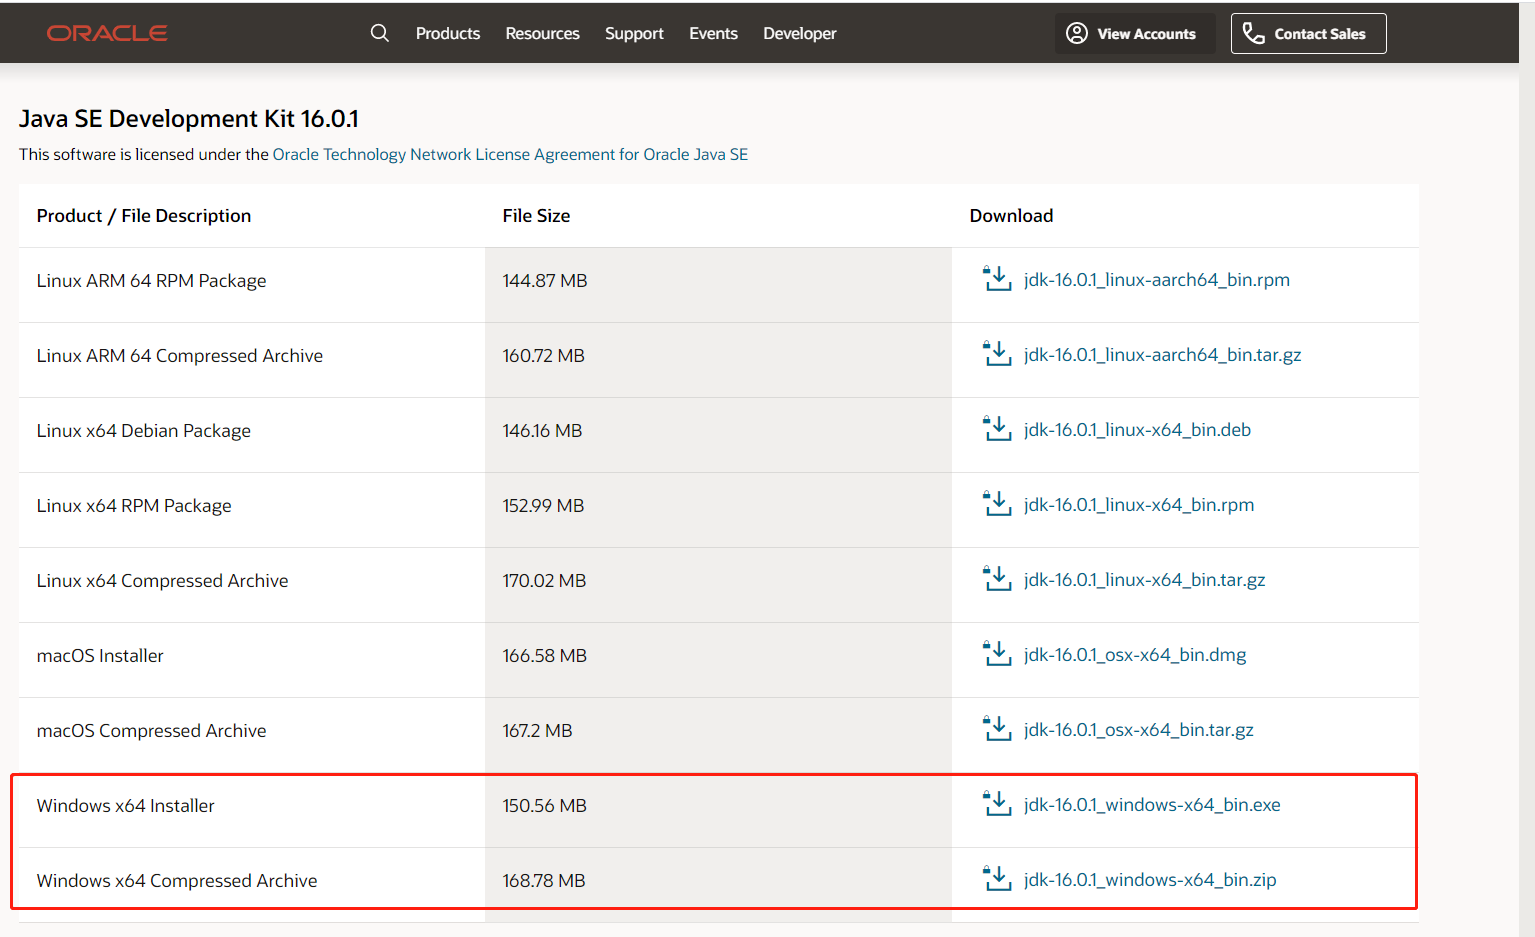Download jdk-16.0.1_linux-aarch64_bin.rpm link

tap(1157, 280)
